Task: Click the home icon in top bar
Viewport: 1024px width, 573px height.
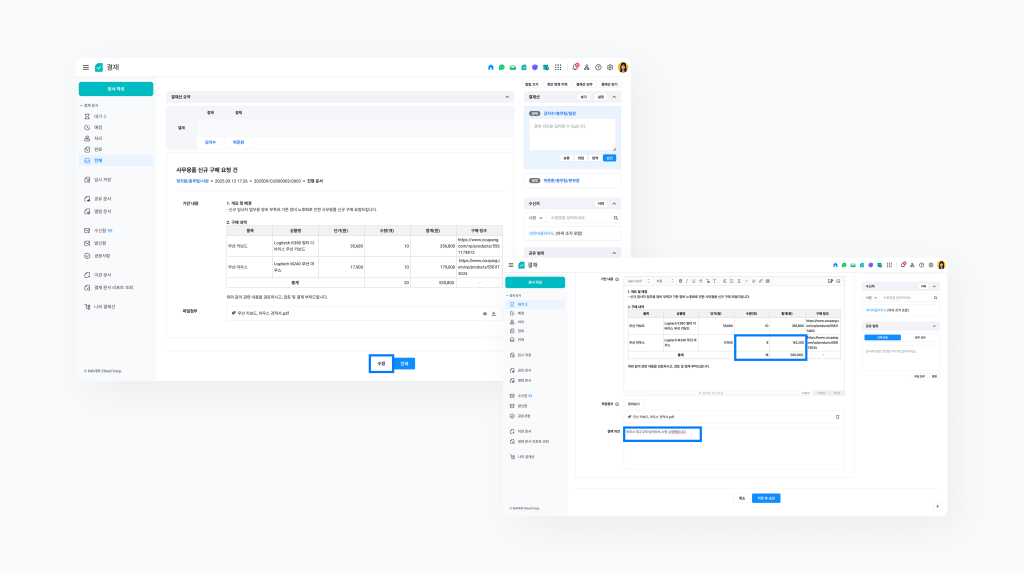Action: (x=491, y=67)
